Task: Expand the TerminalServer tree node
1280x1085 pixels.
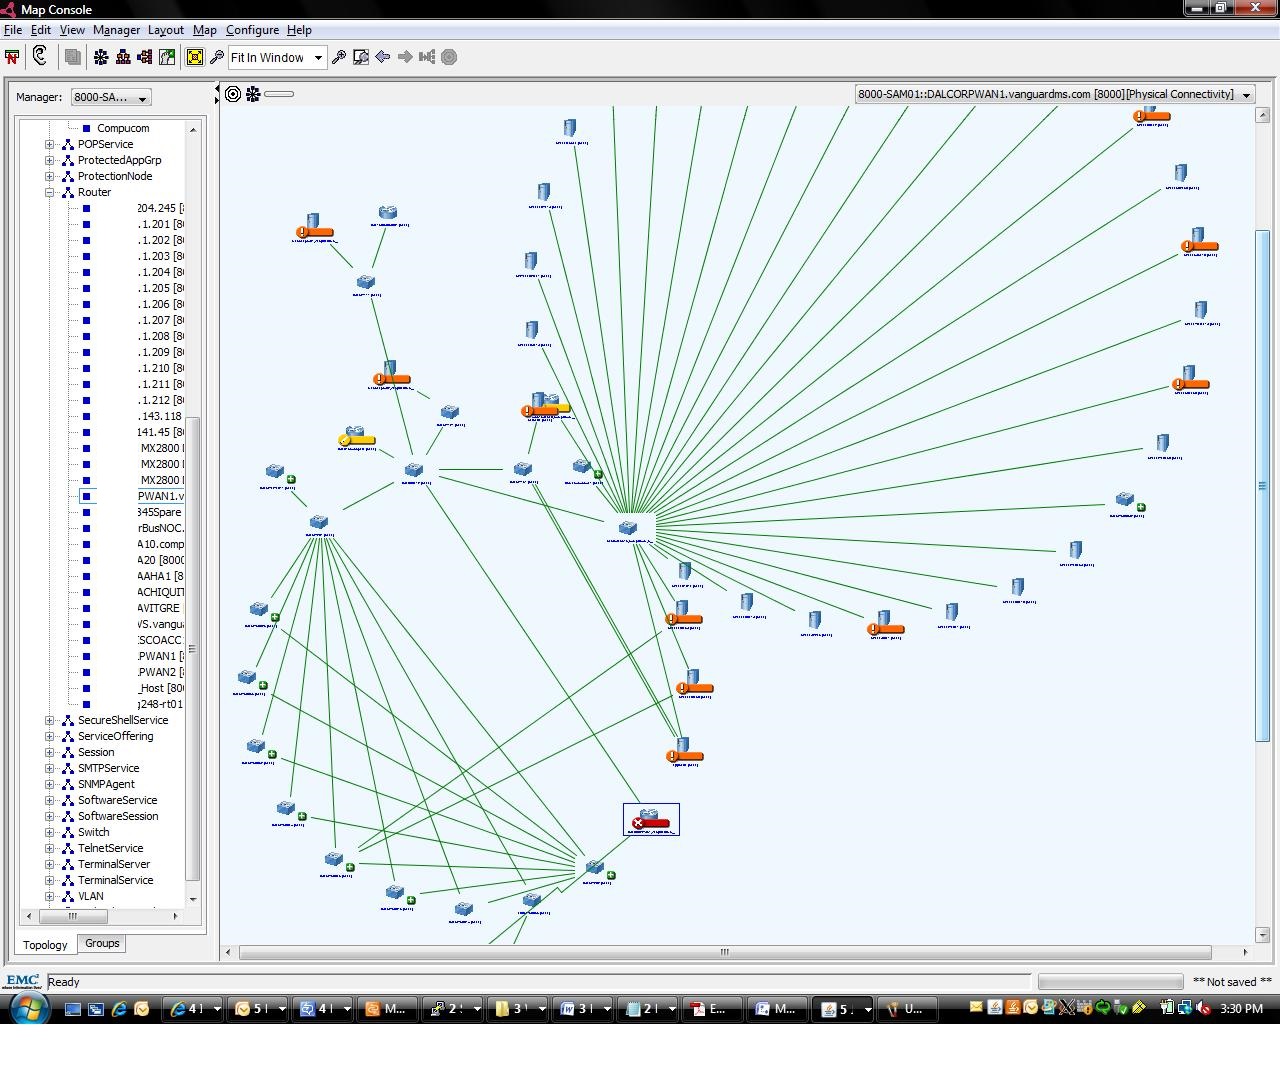Action: pyautogui.click(x=49, y=864)
